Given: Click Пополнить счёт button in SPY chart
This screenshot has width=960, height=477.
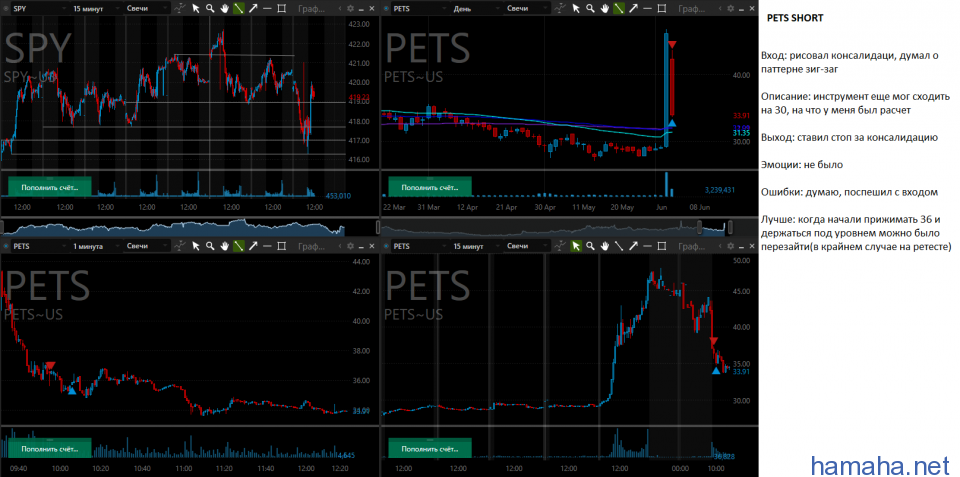Looking at the screenshot, I should coord(50,186).
